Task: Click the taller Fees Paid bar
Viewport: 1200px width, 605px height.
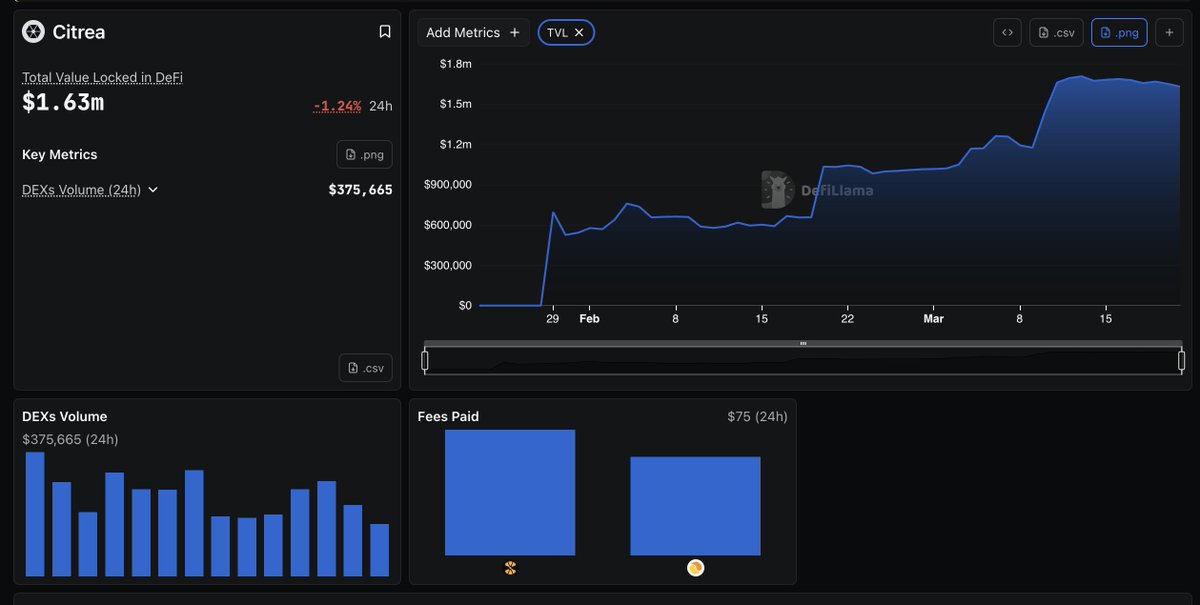Action: click(510, 492)
